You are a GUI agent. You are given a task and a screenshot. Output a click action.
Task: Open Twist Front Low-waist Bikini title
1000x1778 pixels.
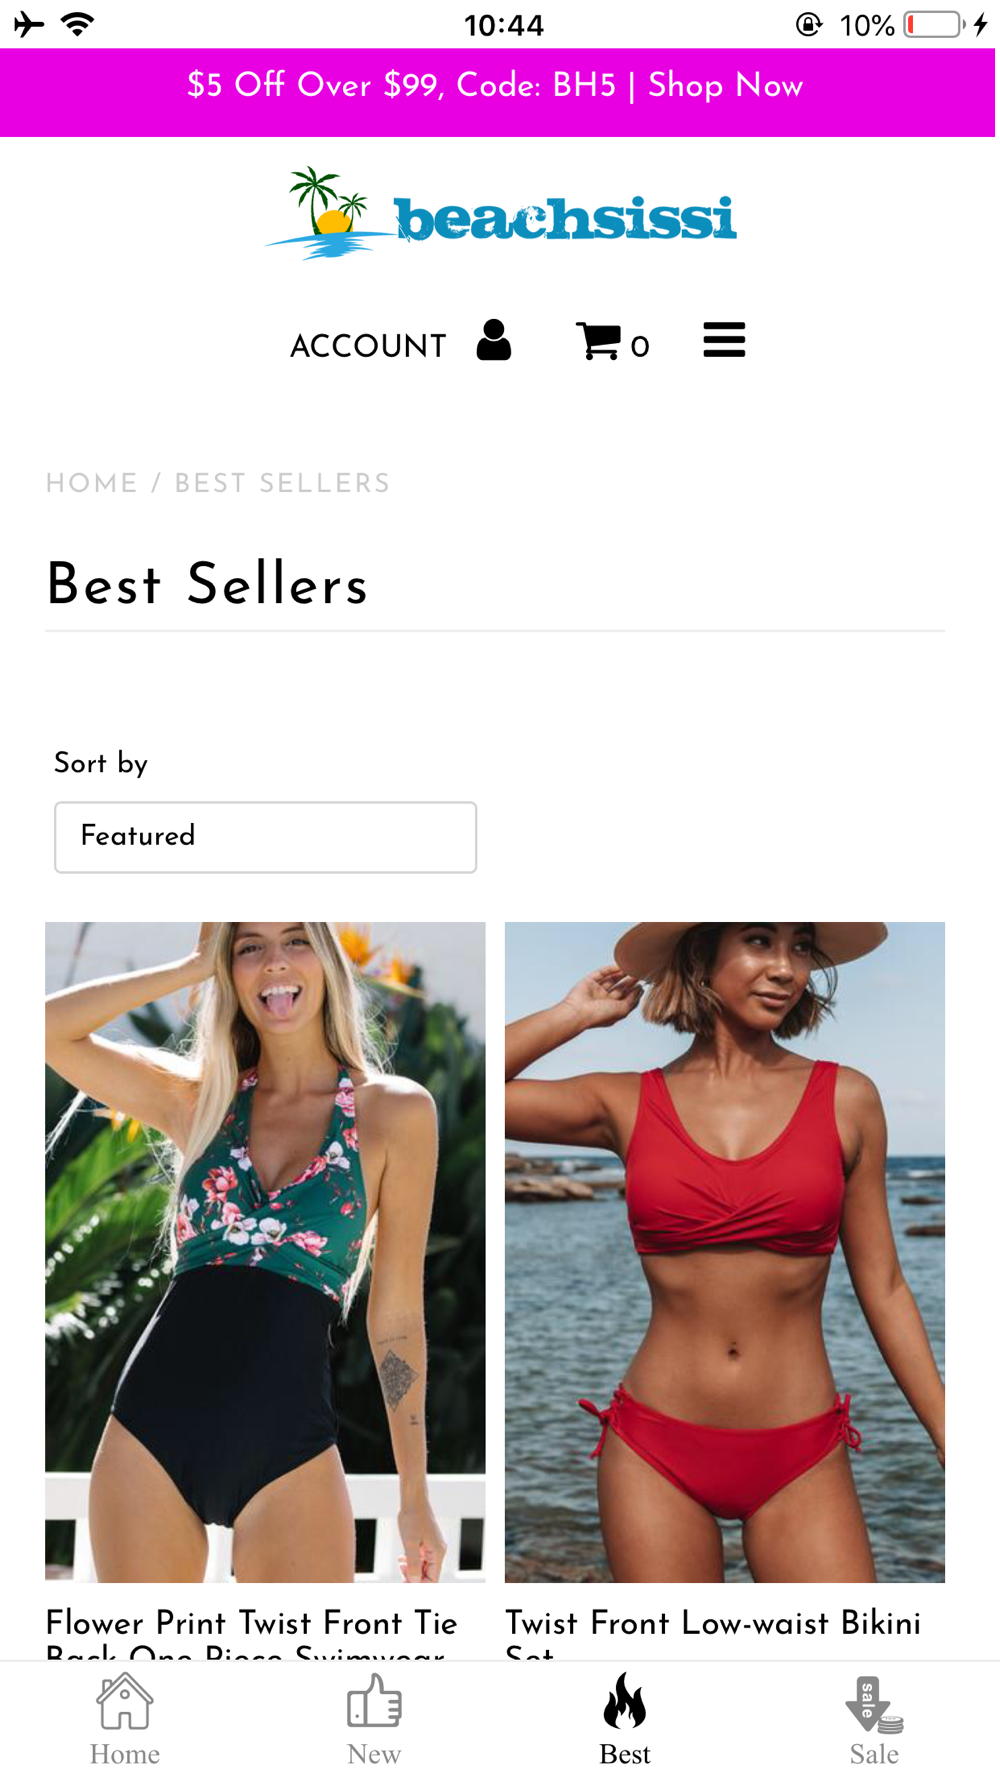click(713, 1633)
